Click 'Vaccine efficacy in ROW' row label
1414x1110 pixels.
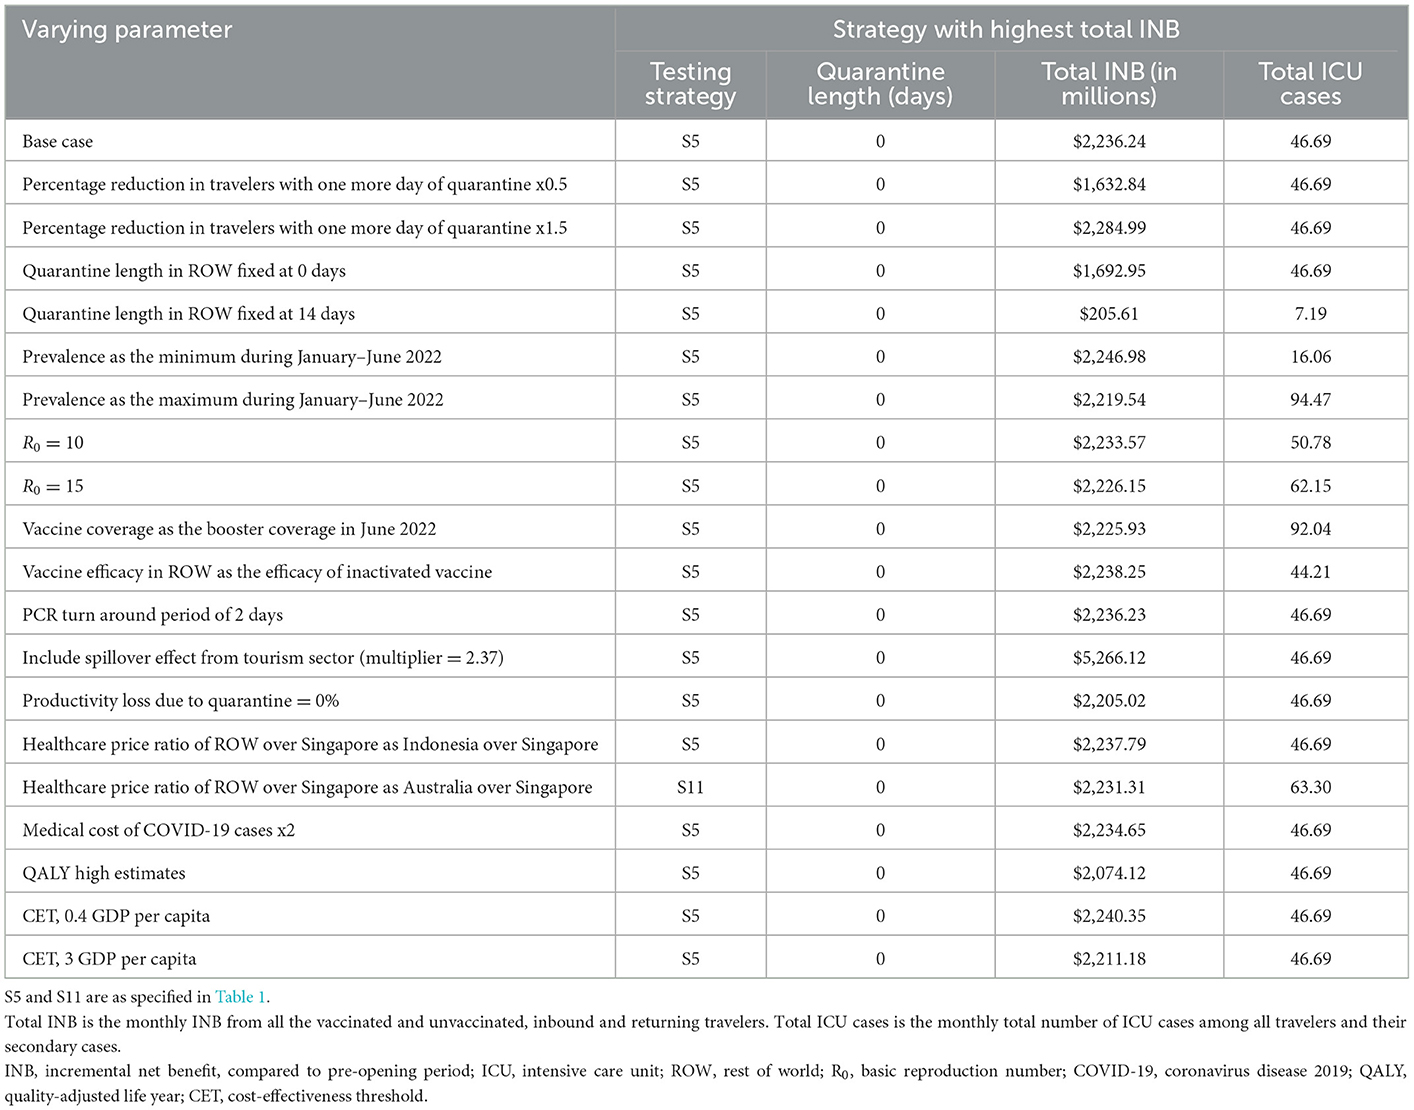(257, 572)
